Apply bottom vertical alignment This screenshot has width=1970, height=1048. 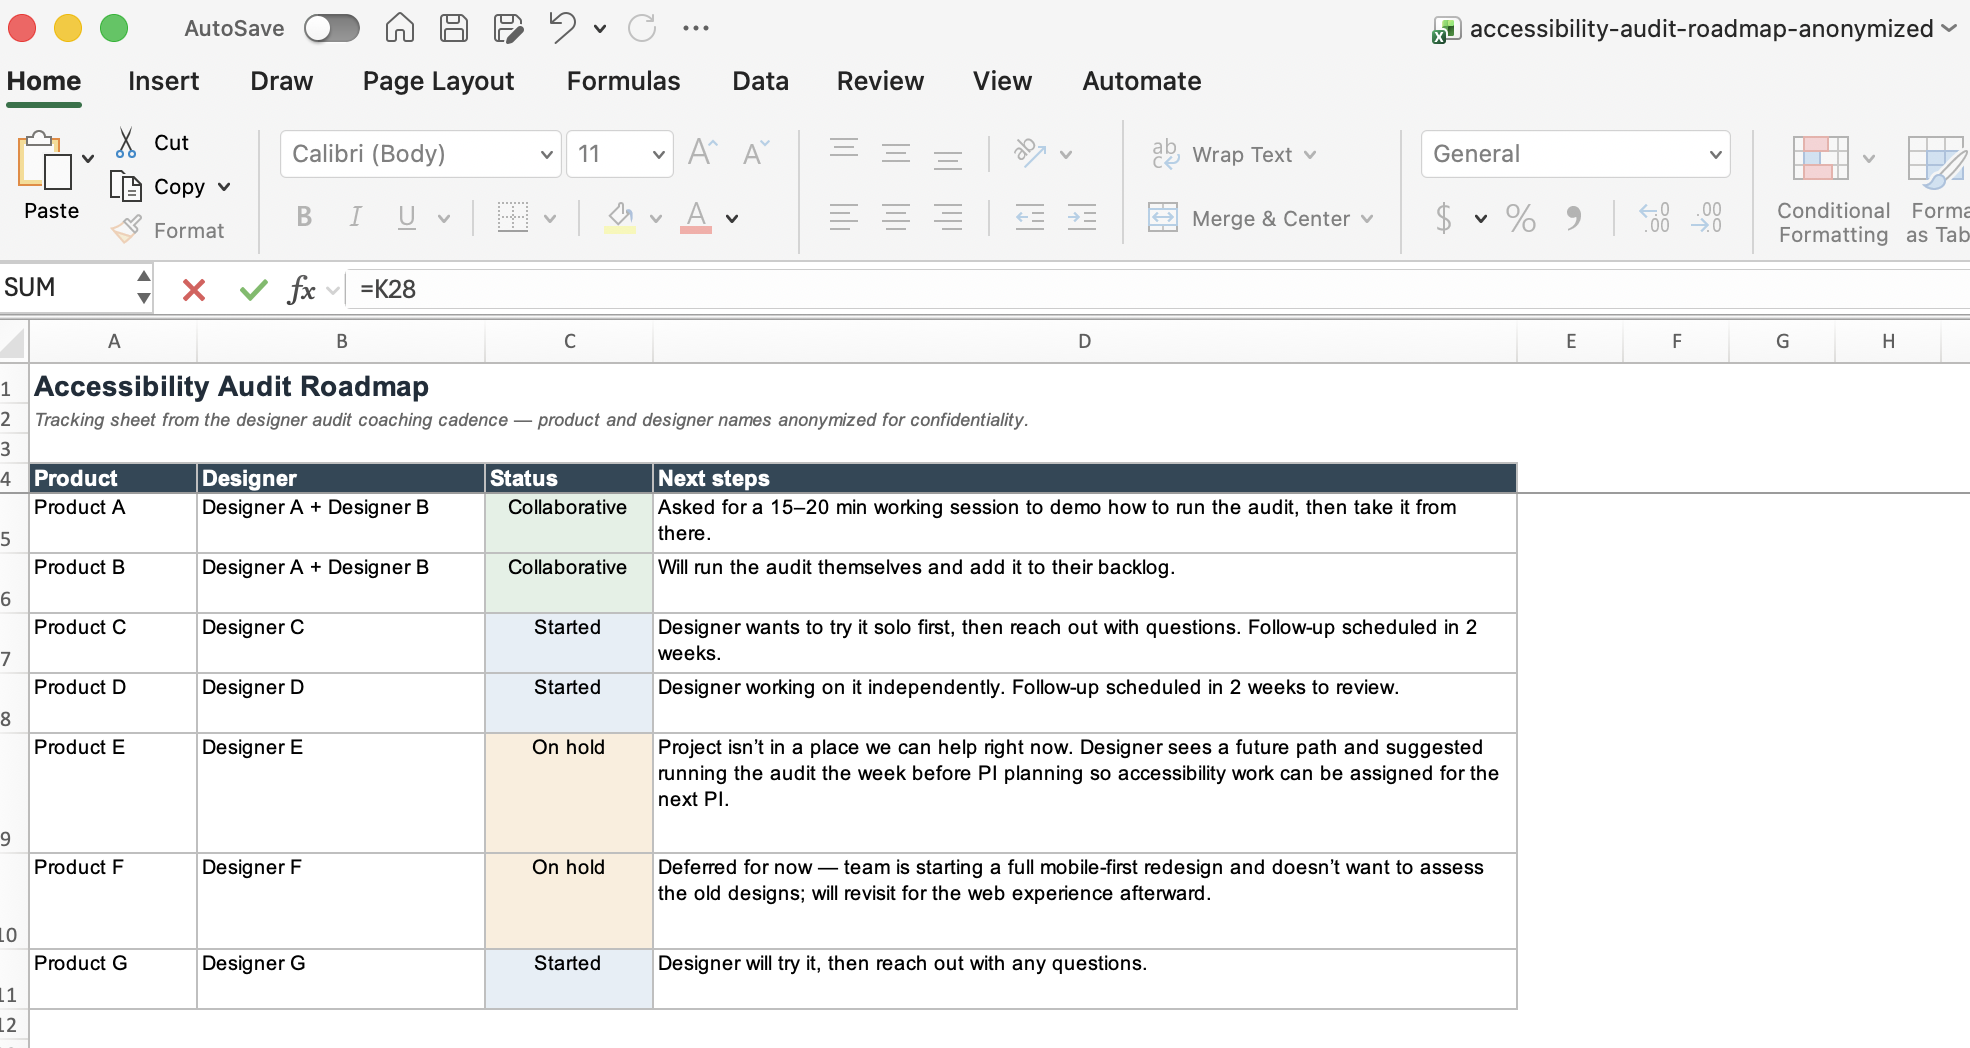pos(948,158)
